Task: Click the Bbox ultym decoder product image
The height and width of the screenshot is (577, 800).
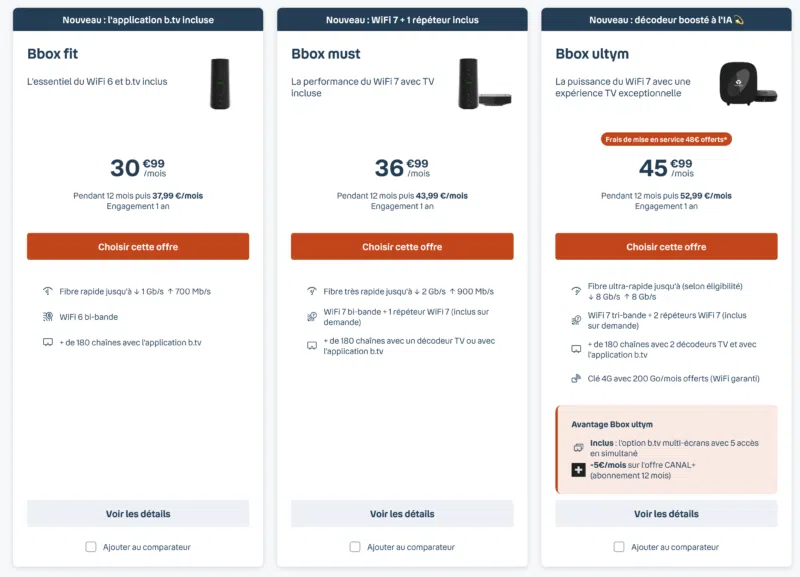Action: click(x=747, y=84)
